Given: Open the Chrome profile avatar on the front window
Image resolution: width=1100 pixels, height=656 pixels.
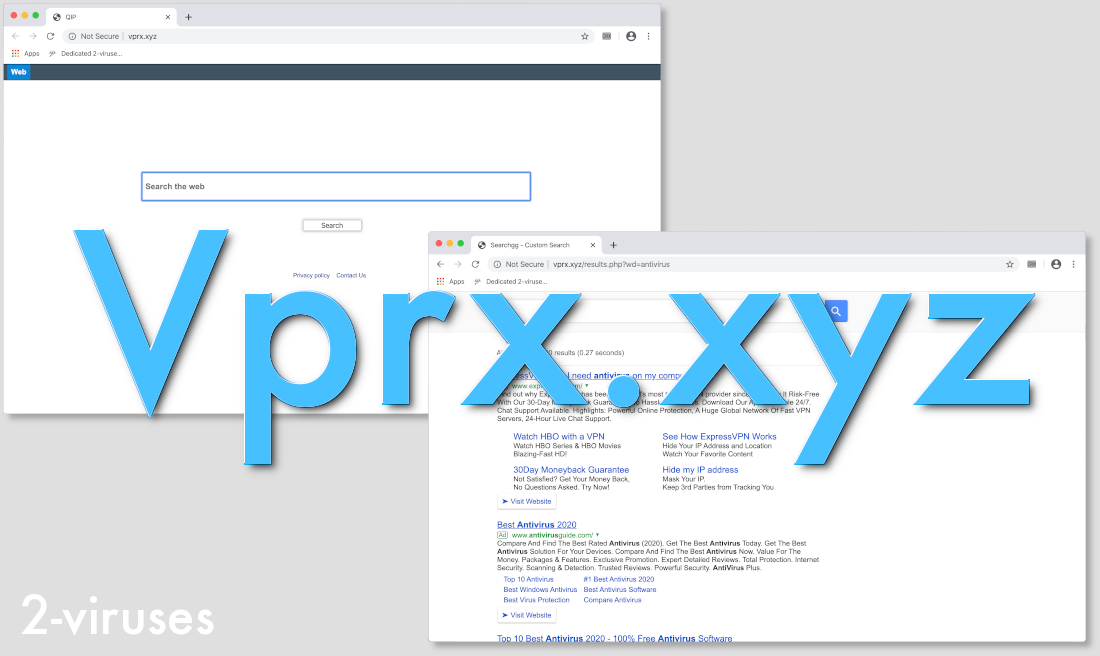Looking at the screenshot, I should coord(1056,264).
